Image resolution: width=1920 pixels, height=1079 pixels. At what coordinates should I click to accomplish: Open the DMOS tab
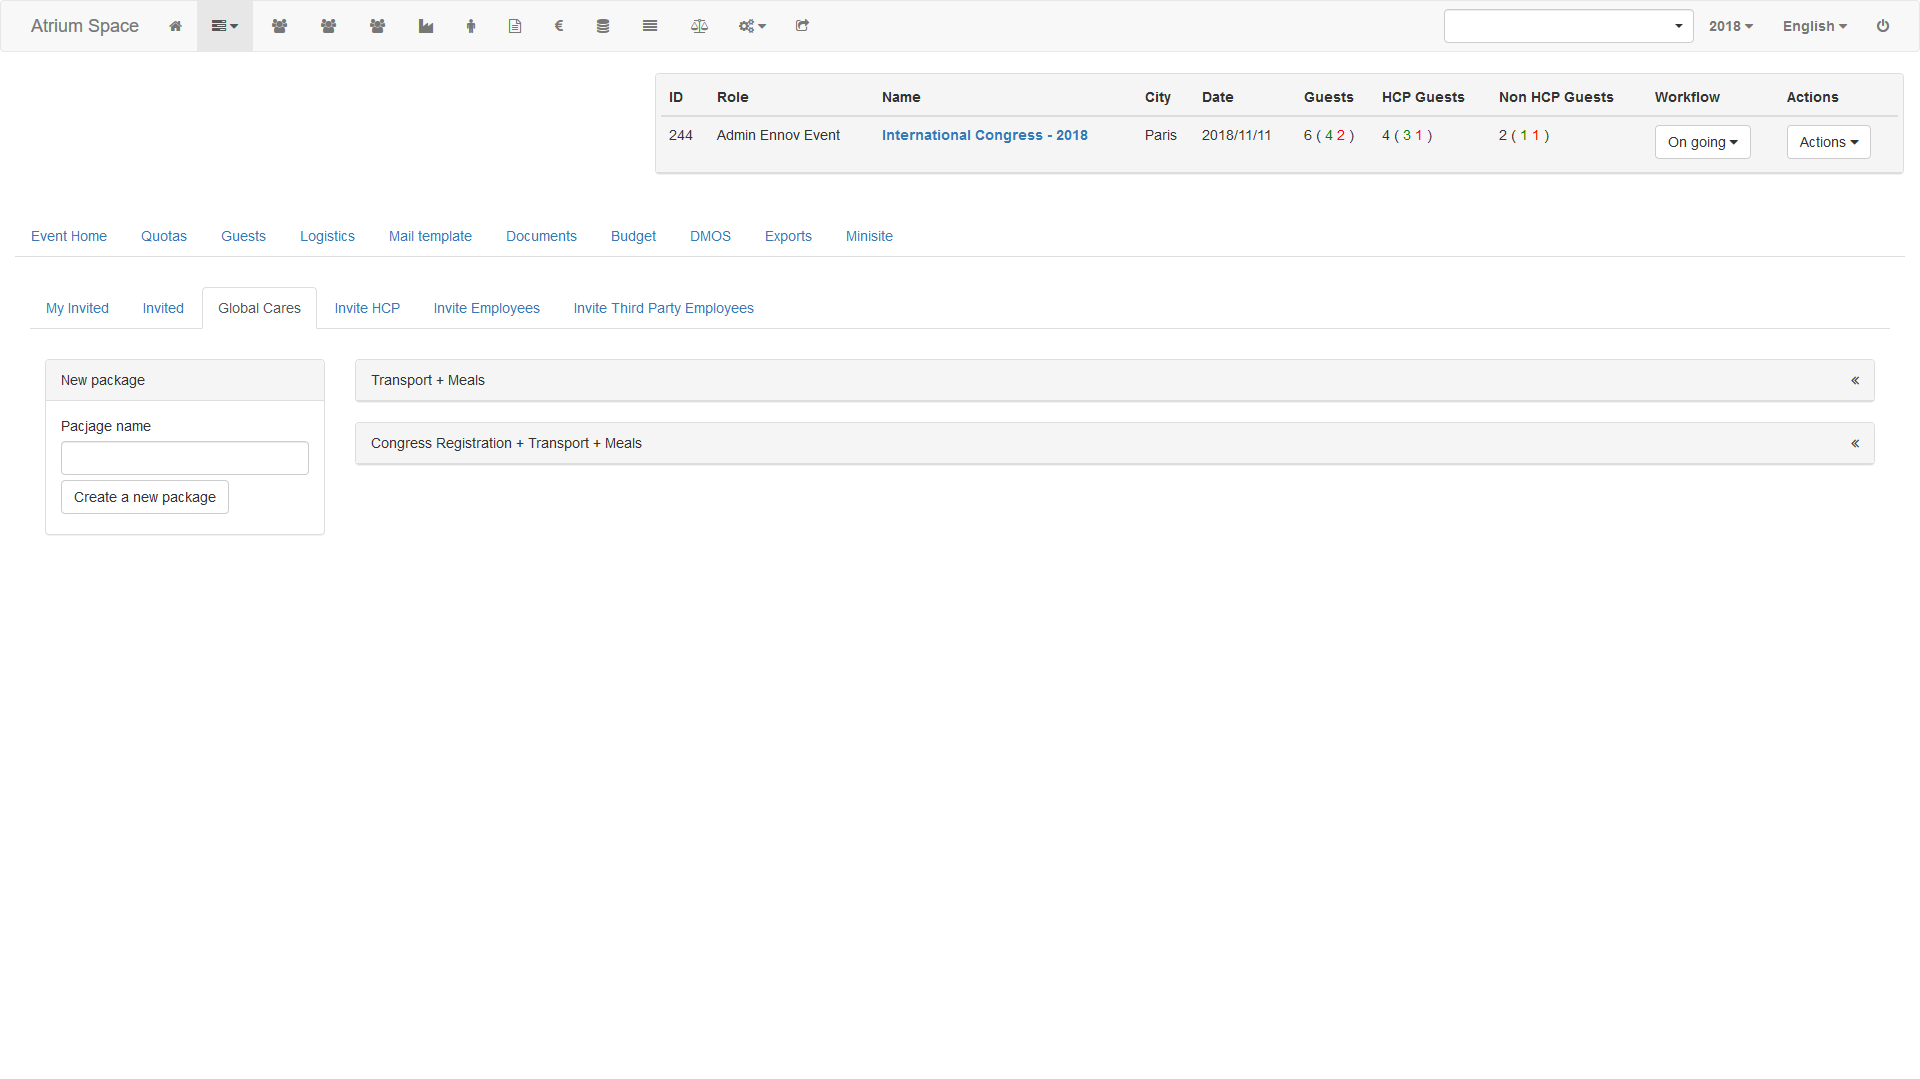click(x=710, y=236)
